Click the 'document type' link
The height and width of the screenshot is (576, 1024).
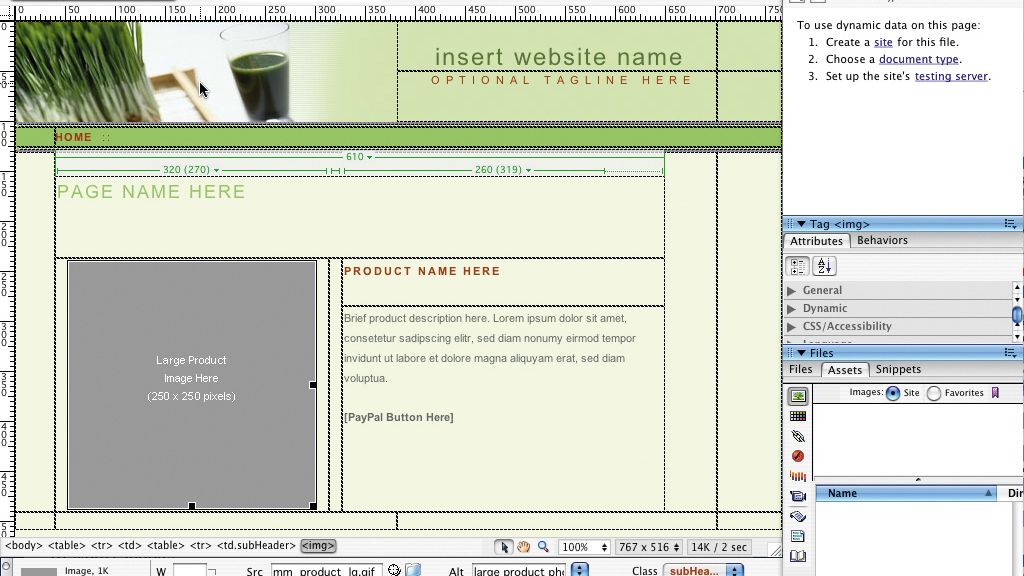(919, 59)
